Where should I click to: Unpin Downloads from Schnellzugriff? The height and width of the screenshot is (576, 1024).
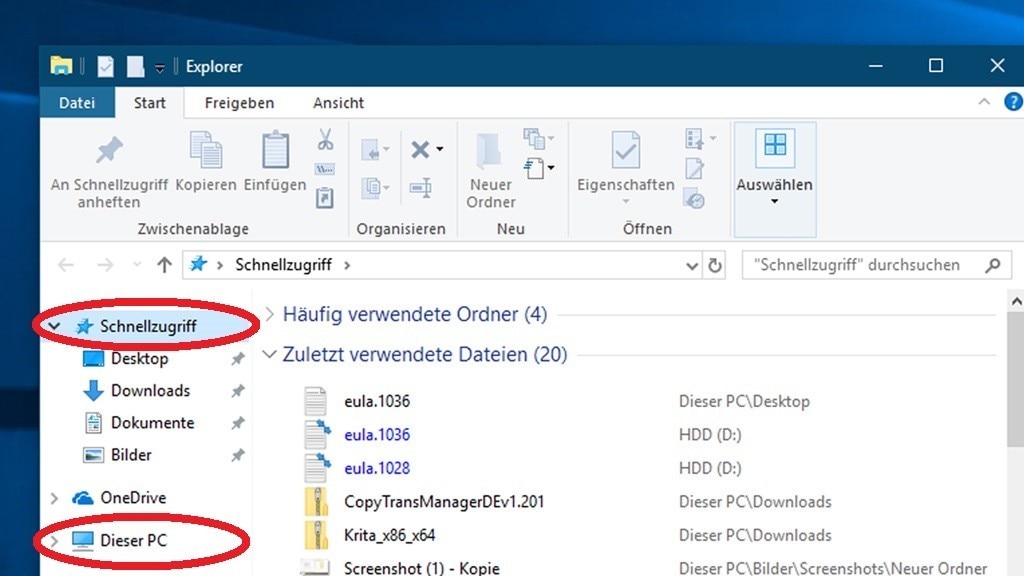(237, 390)
